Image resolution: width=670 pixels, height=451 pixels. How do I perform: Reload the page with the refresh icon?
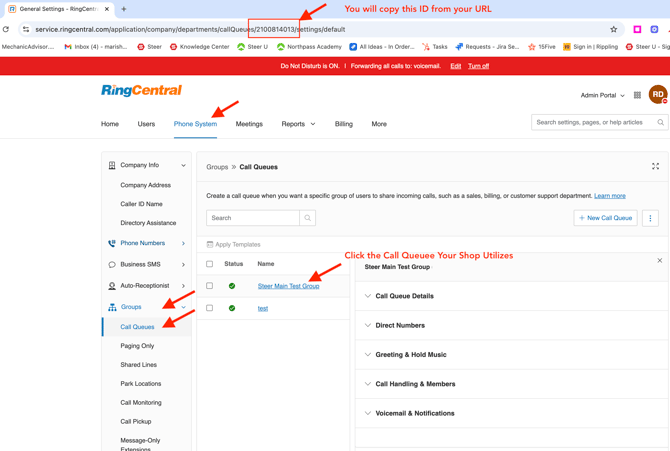[x=6, y=29]
